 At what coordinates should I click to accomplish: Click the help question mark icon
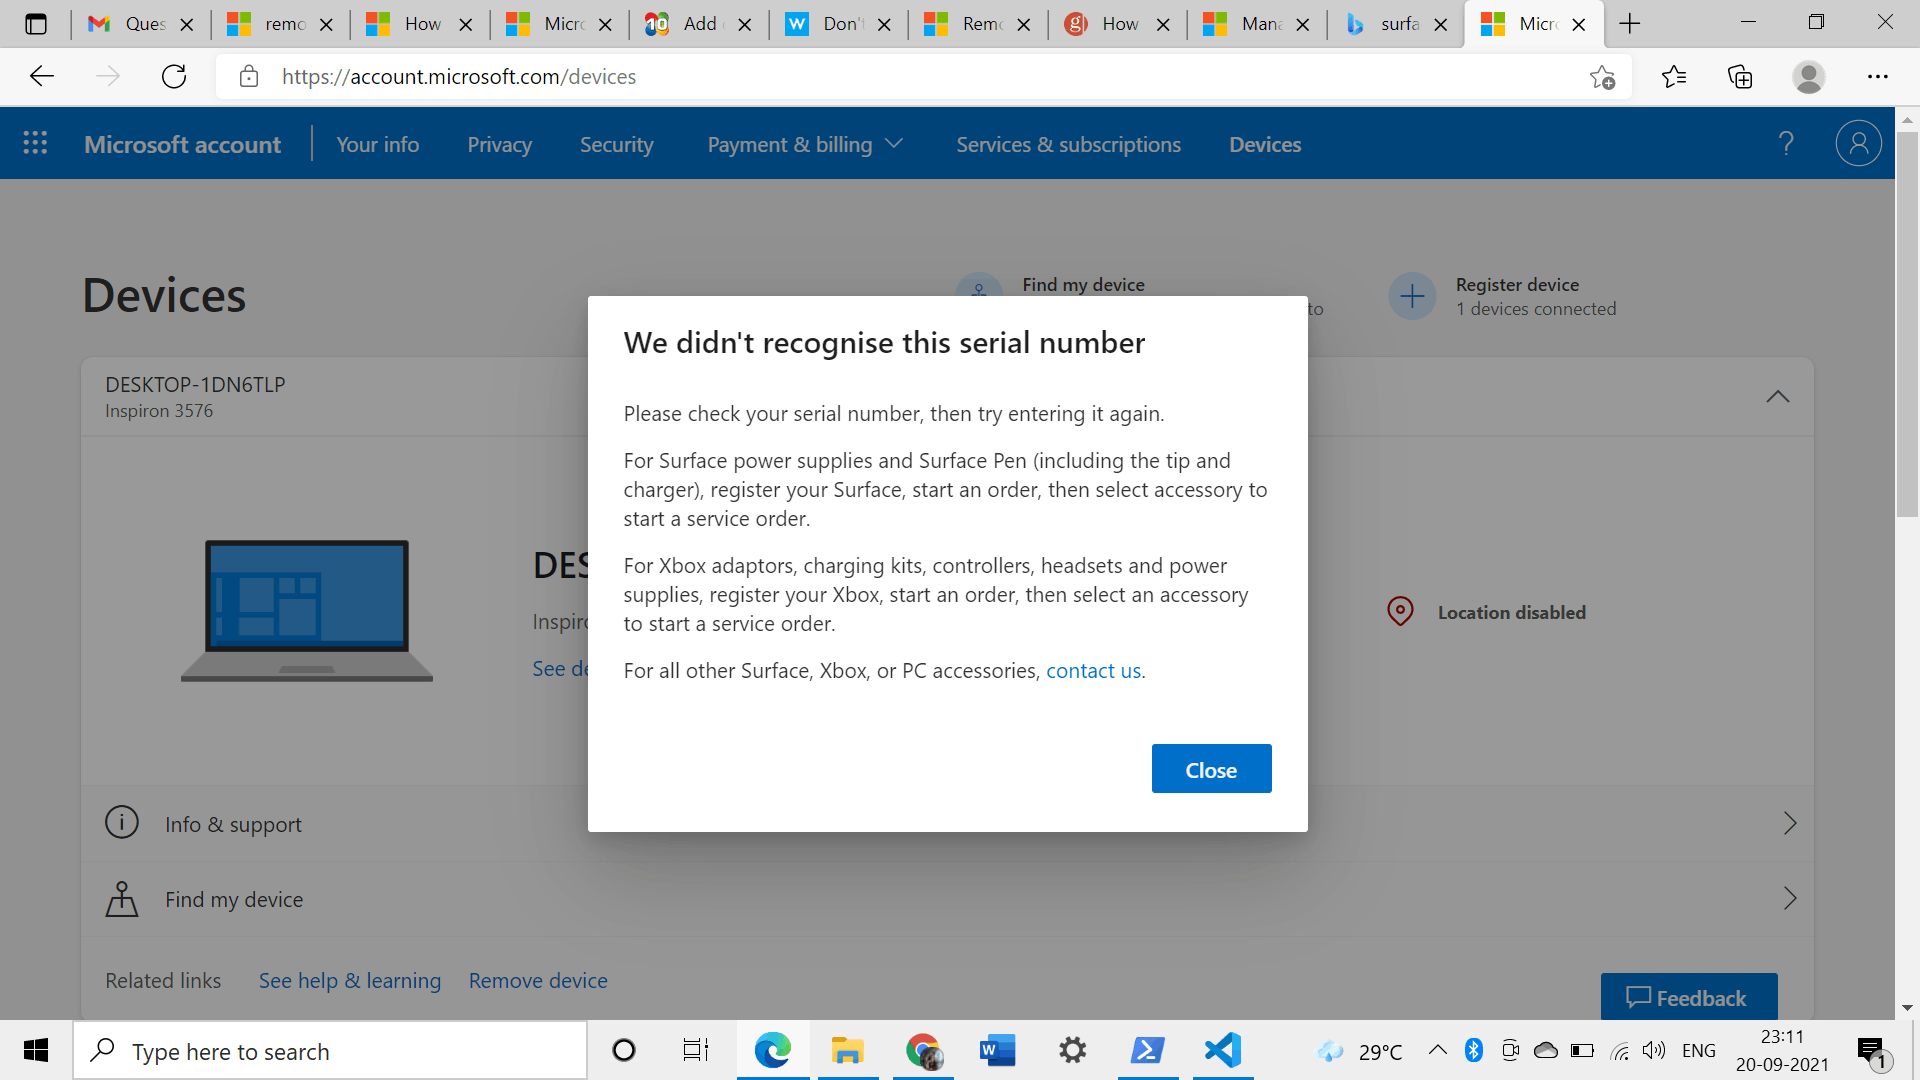coord(1786,144)
